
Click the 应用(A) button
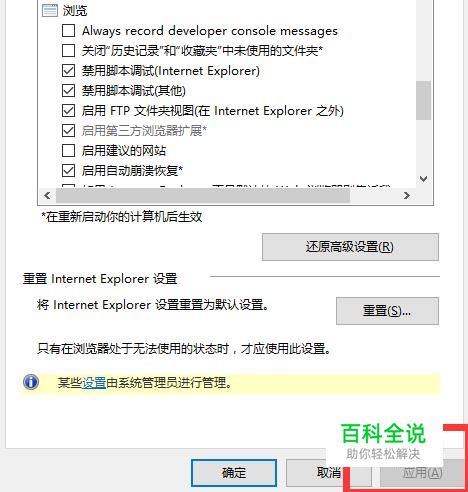point(422,473)
